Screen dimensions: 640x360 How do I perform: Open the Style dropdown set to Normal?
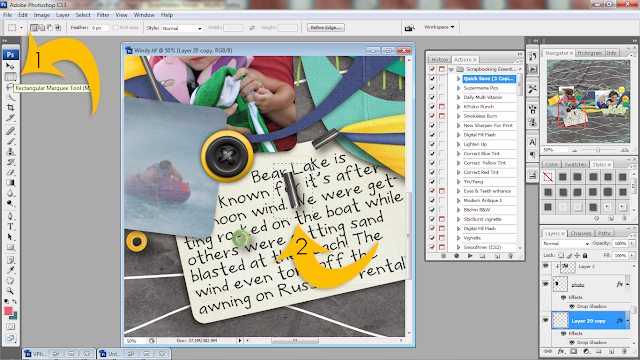[182, 28]
